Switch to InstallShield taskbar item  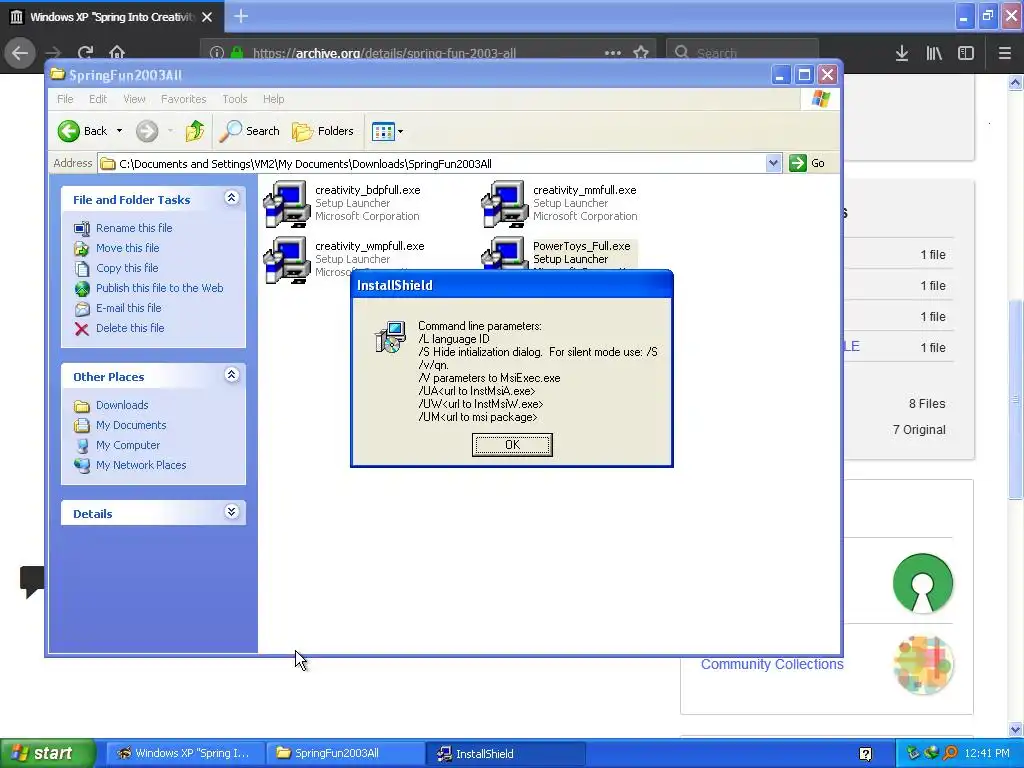coord(505,753)
